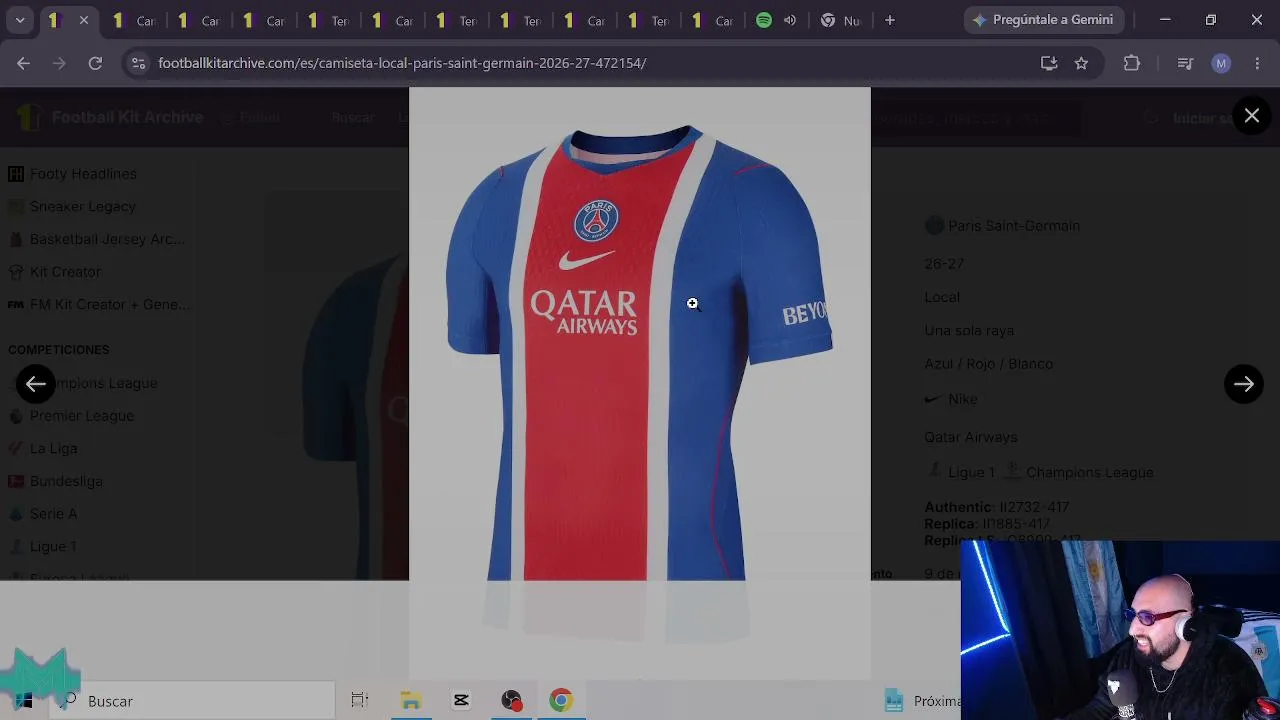
Task: Click the '26-27' season text
Action: [x=944, y=264]
